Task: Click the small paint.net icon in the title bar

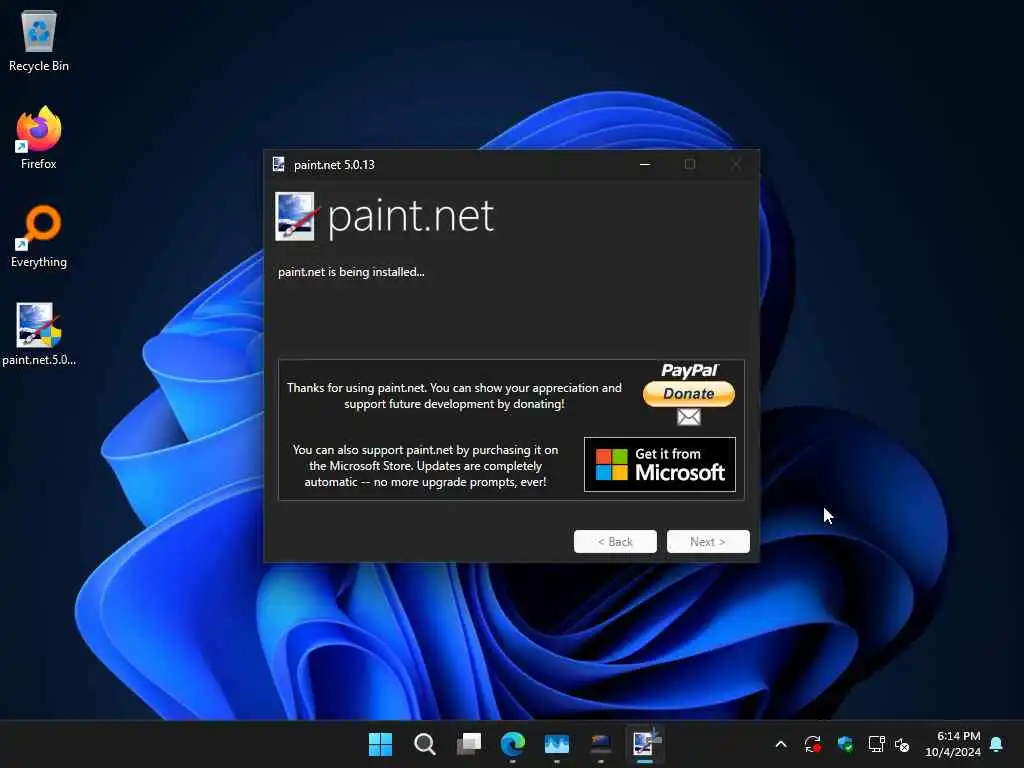Action: click(x=279, y=165)
